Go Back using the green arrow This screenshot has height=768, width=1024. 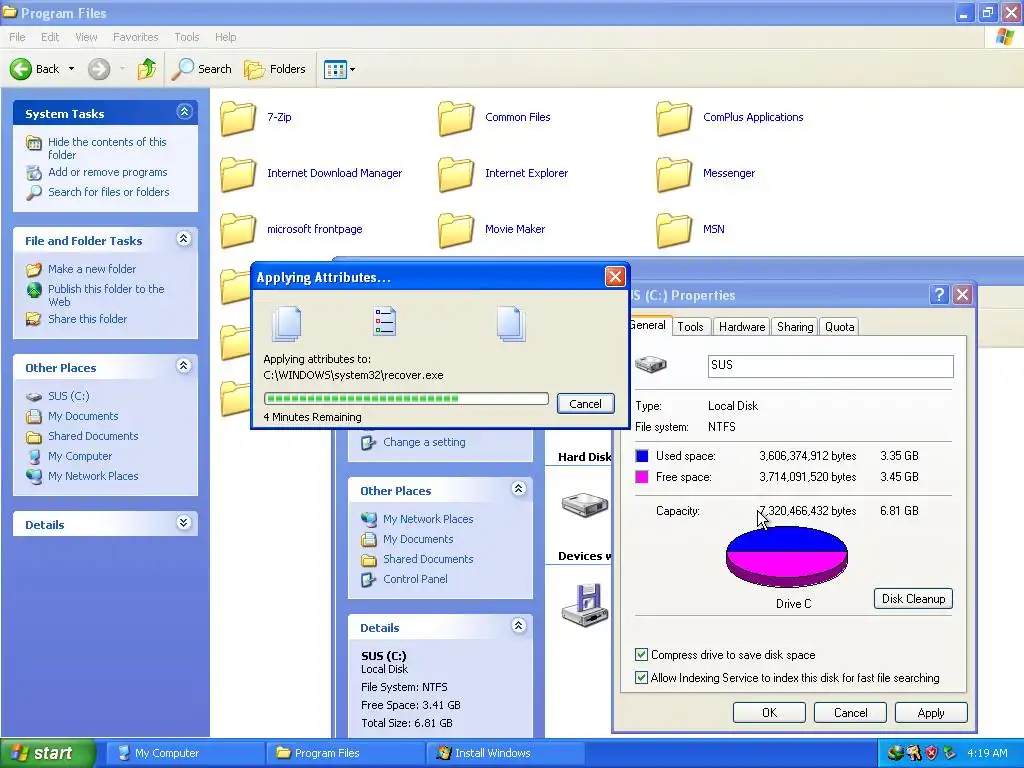pyautogui.click(x=21, y=69)
